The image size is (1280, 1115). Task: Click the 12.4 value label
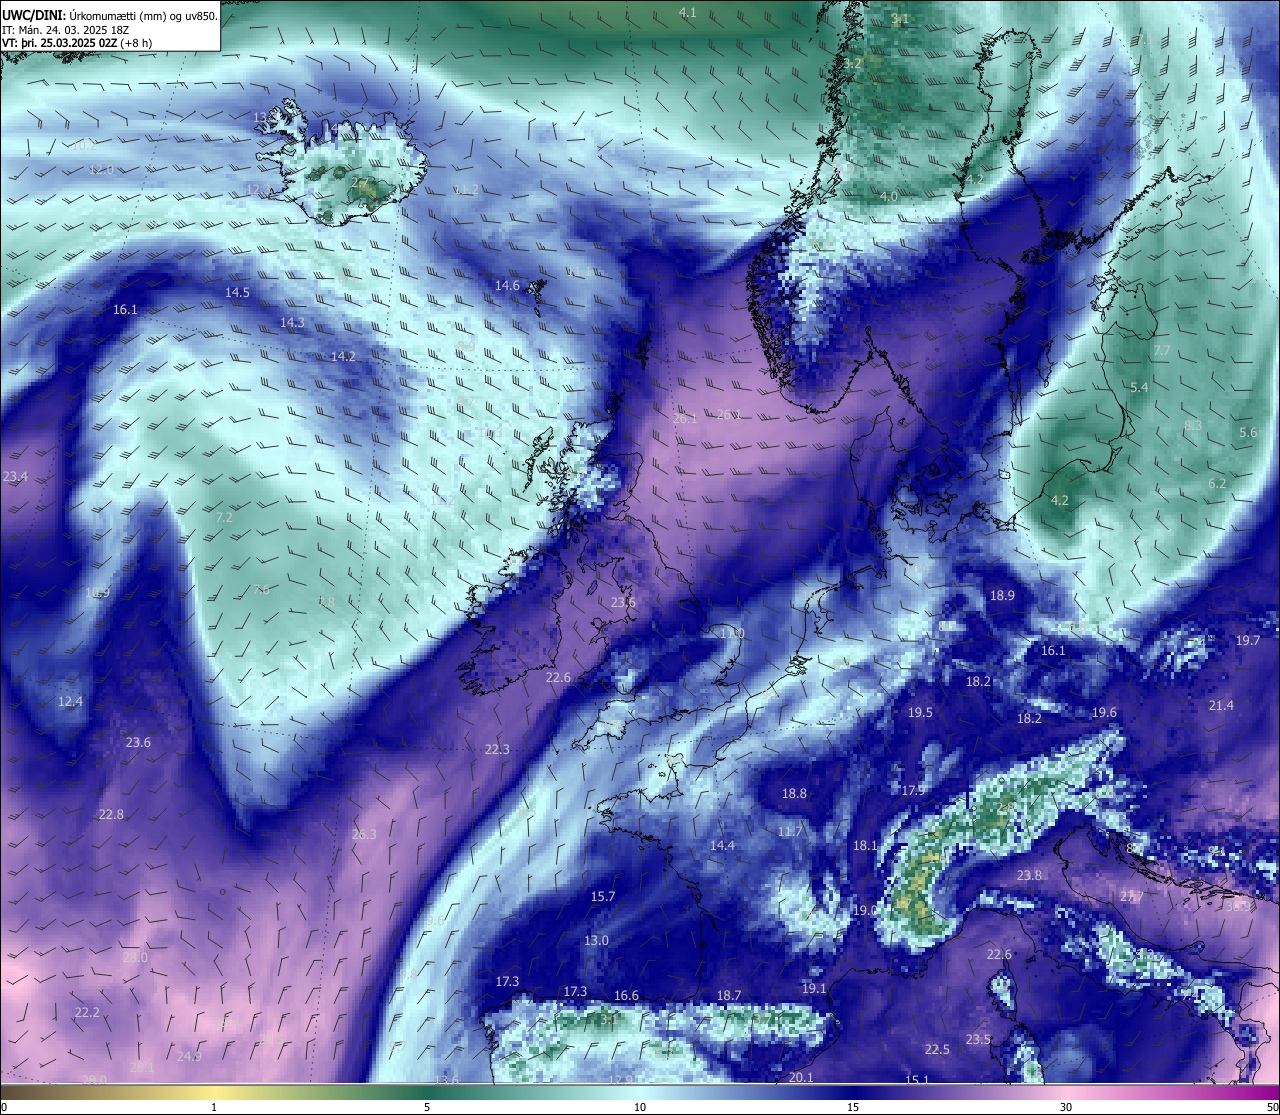pos(70,702)
